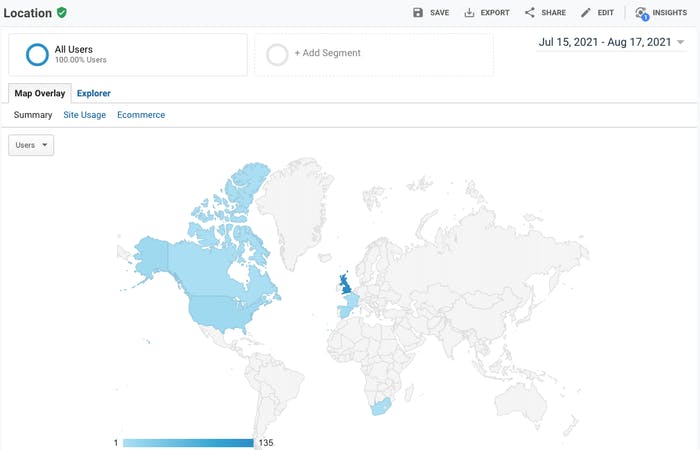This screenshot has height=450, width=700.
Task: Click the Share icon
Action: tap(529, 12)
